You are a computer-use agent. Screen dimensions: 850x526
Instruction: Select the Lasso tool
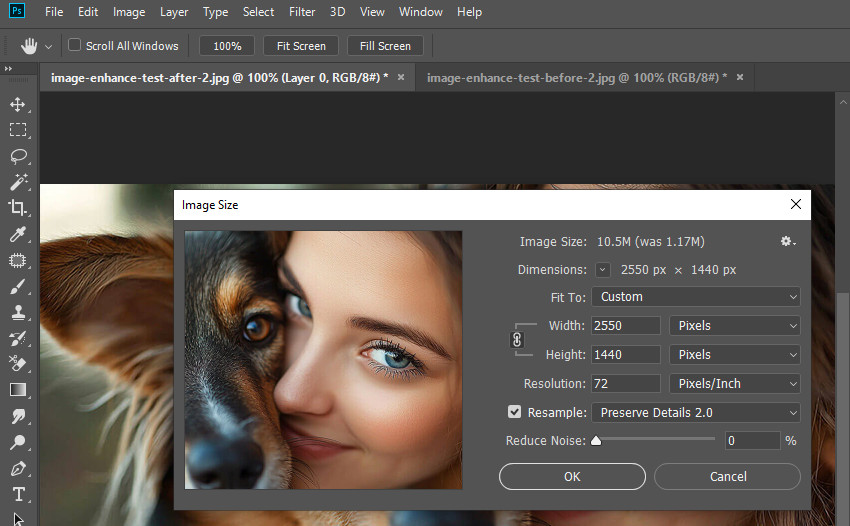[18, 156]
